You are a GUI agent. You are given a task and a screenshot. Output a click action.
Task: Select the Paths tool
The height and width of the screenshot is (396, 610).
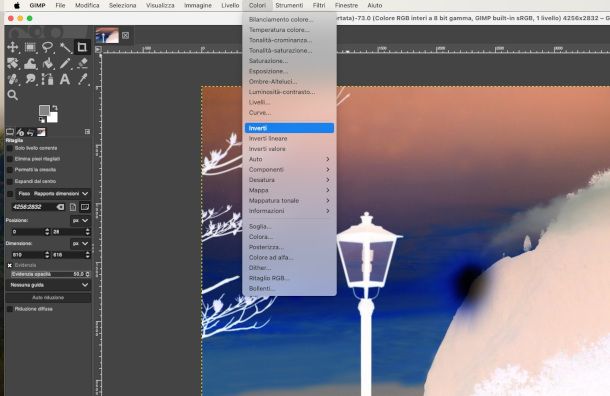[x=47, y=79]
